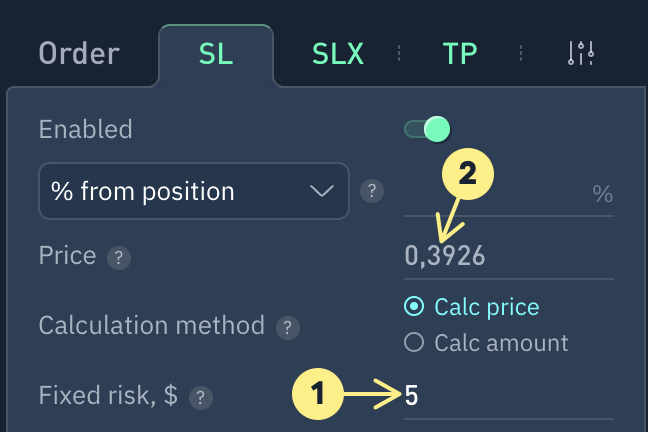Screen dimensions: 648x432
Task: Select the Calc price radio option
Action: [x=414, y=307]
